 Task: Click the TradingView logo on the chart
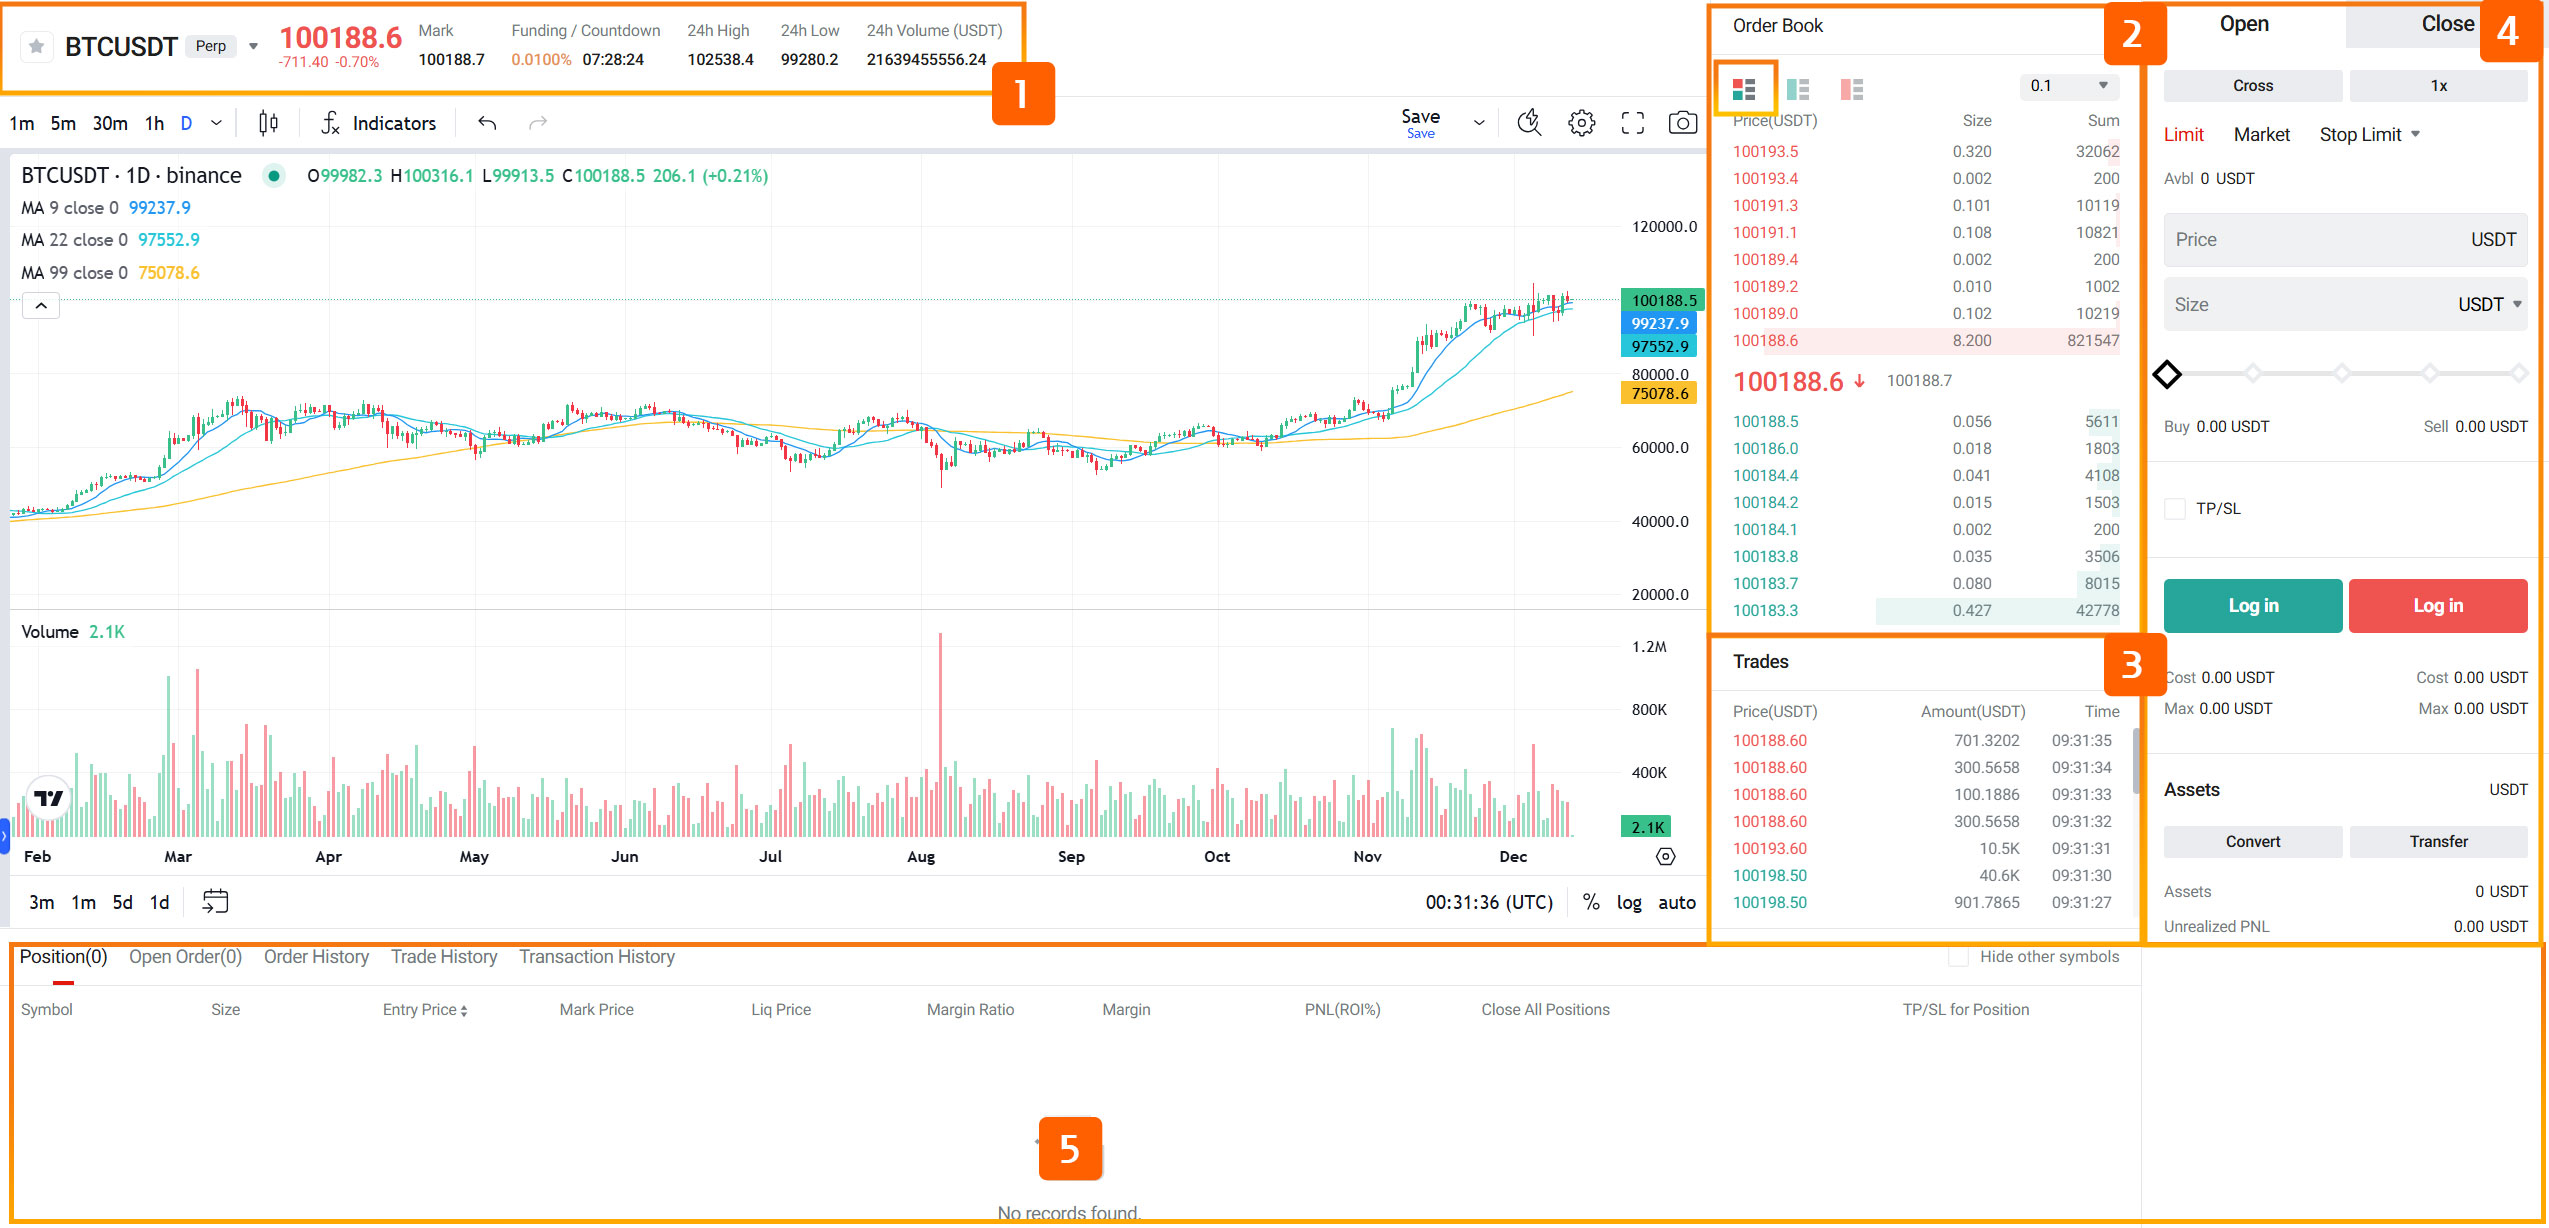tap(48, 798)
